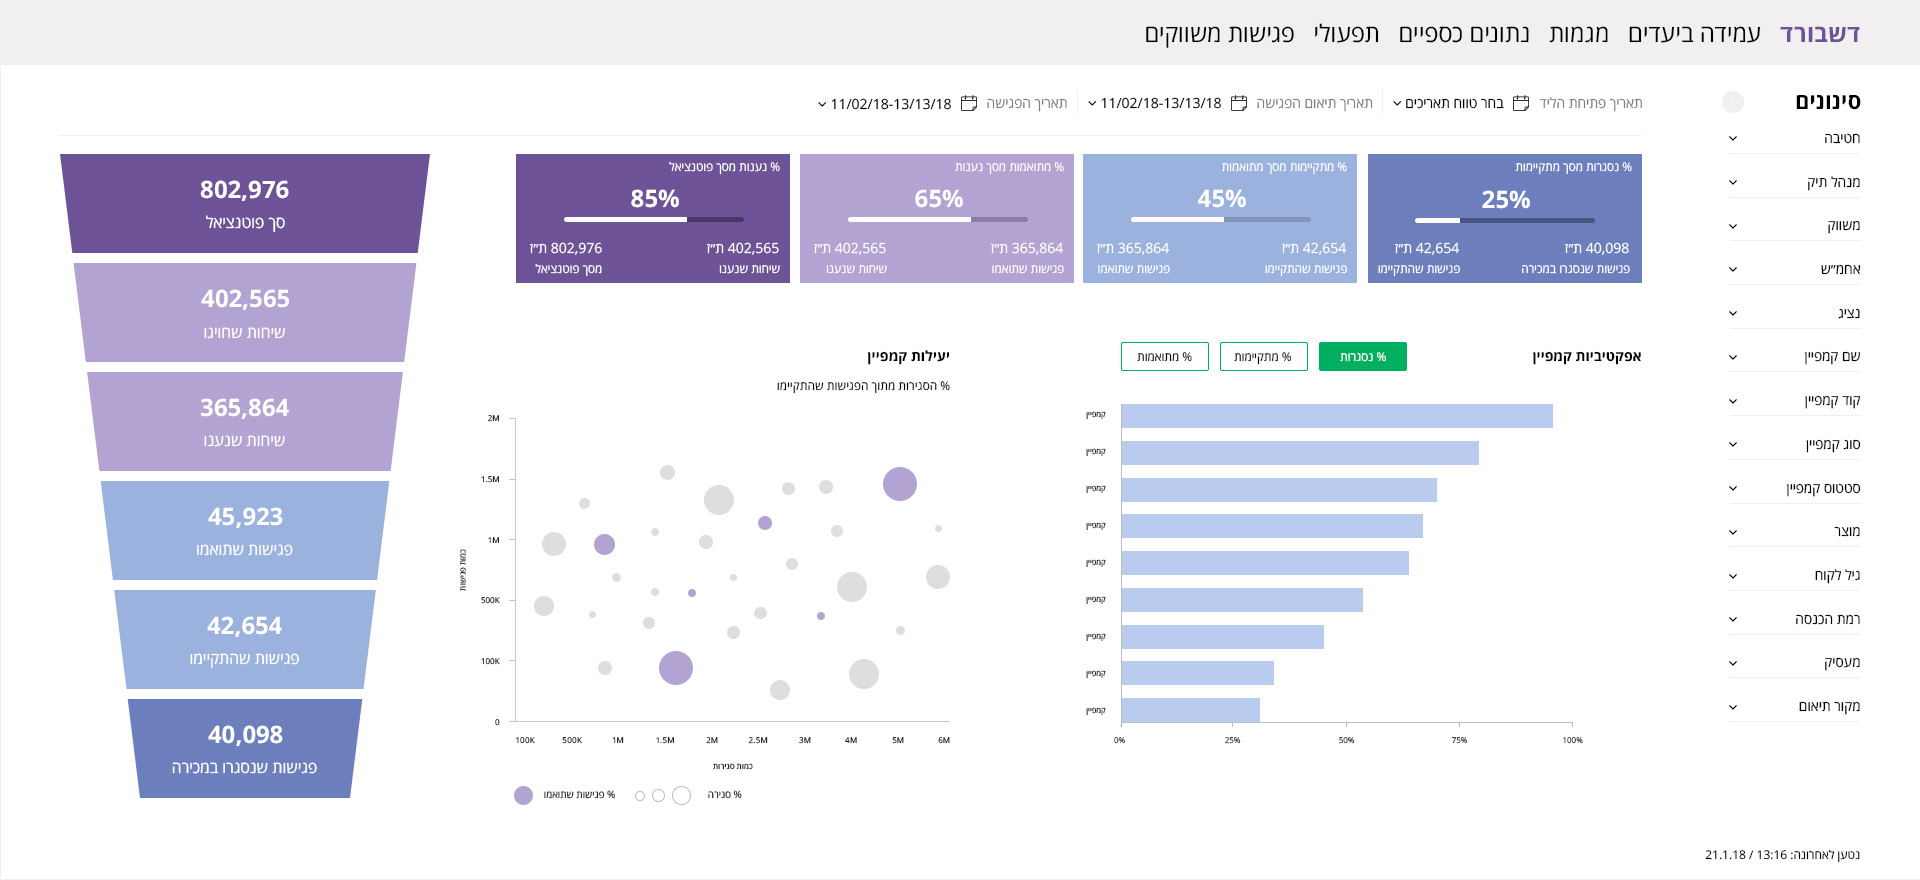Switch to the מגמות tab
Image resolution: width=1920 pixels, height=880 pixels.
tap(1578, 34)
